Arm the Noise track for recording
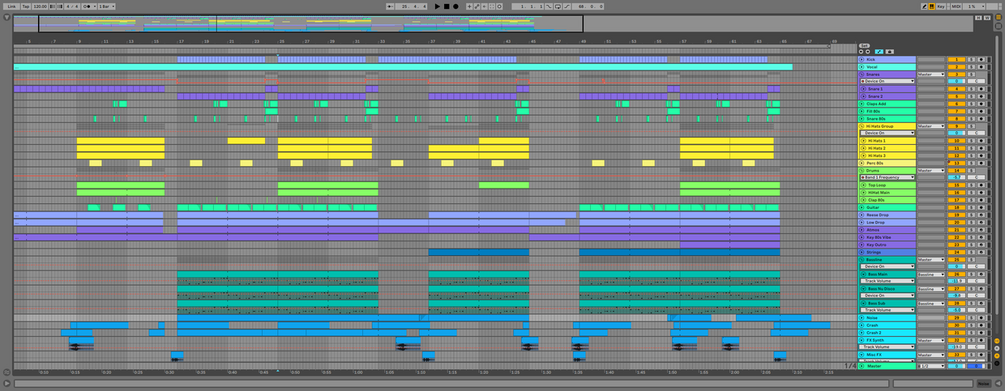 tap(981, 318)
